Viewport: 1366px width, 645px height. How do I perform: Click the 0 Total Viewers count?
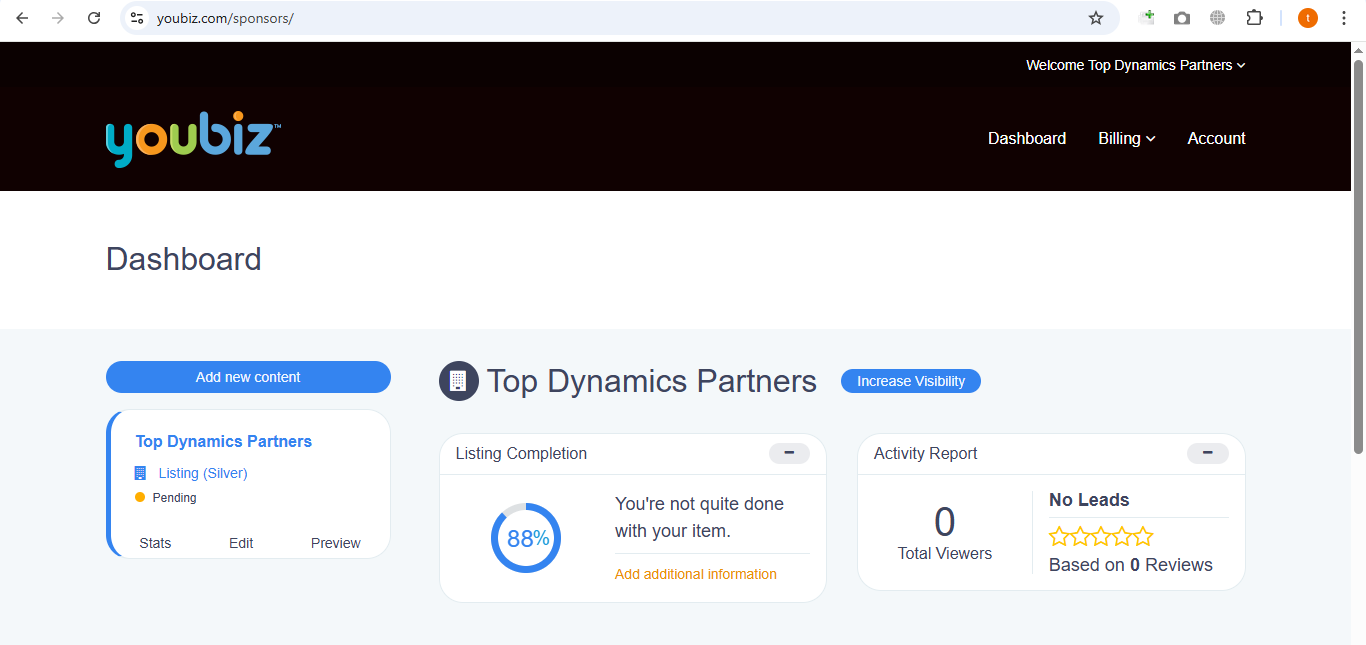pos(945,522)
